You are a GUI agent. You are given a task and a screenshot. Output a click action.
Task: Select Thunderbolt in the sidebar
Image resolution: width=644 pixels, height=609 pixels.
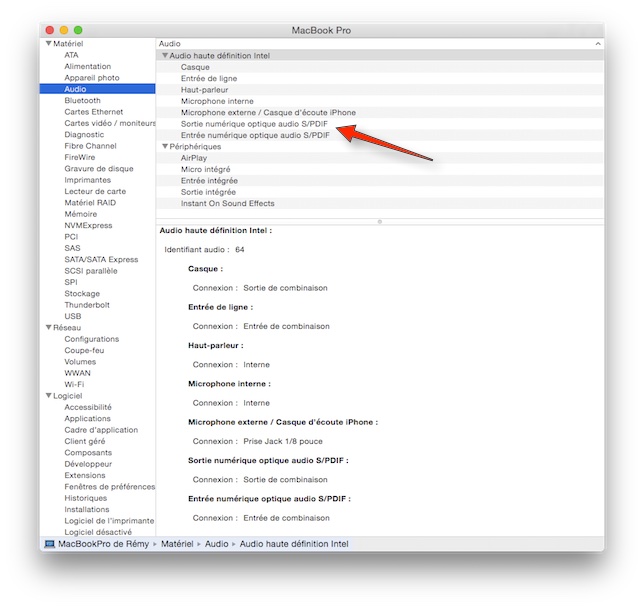(87, 305)
